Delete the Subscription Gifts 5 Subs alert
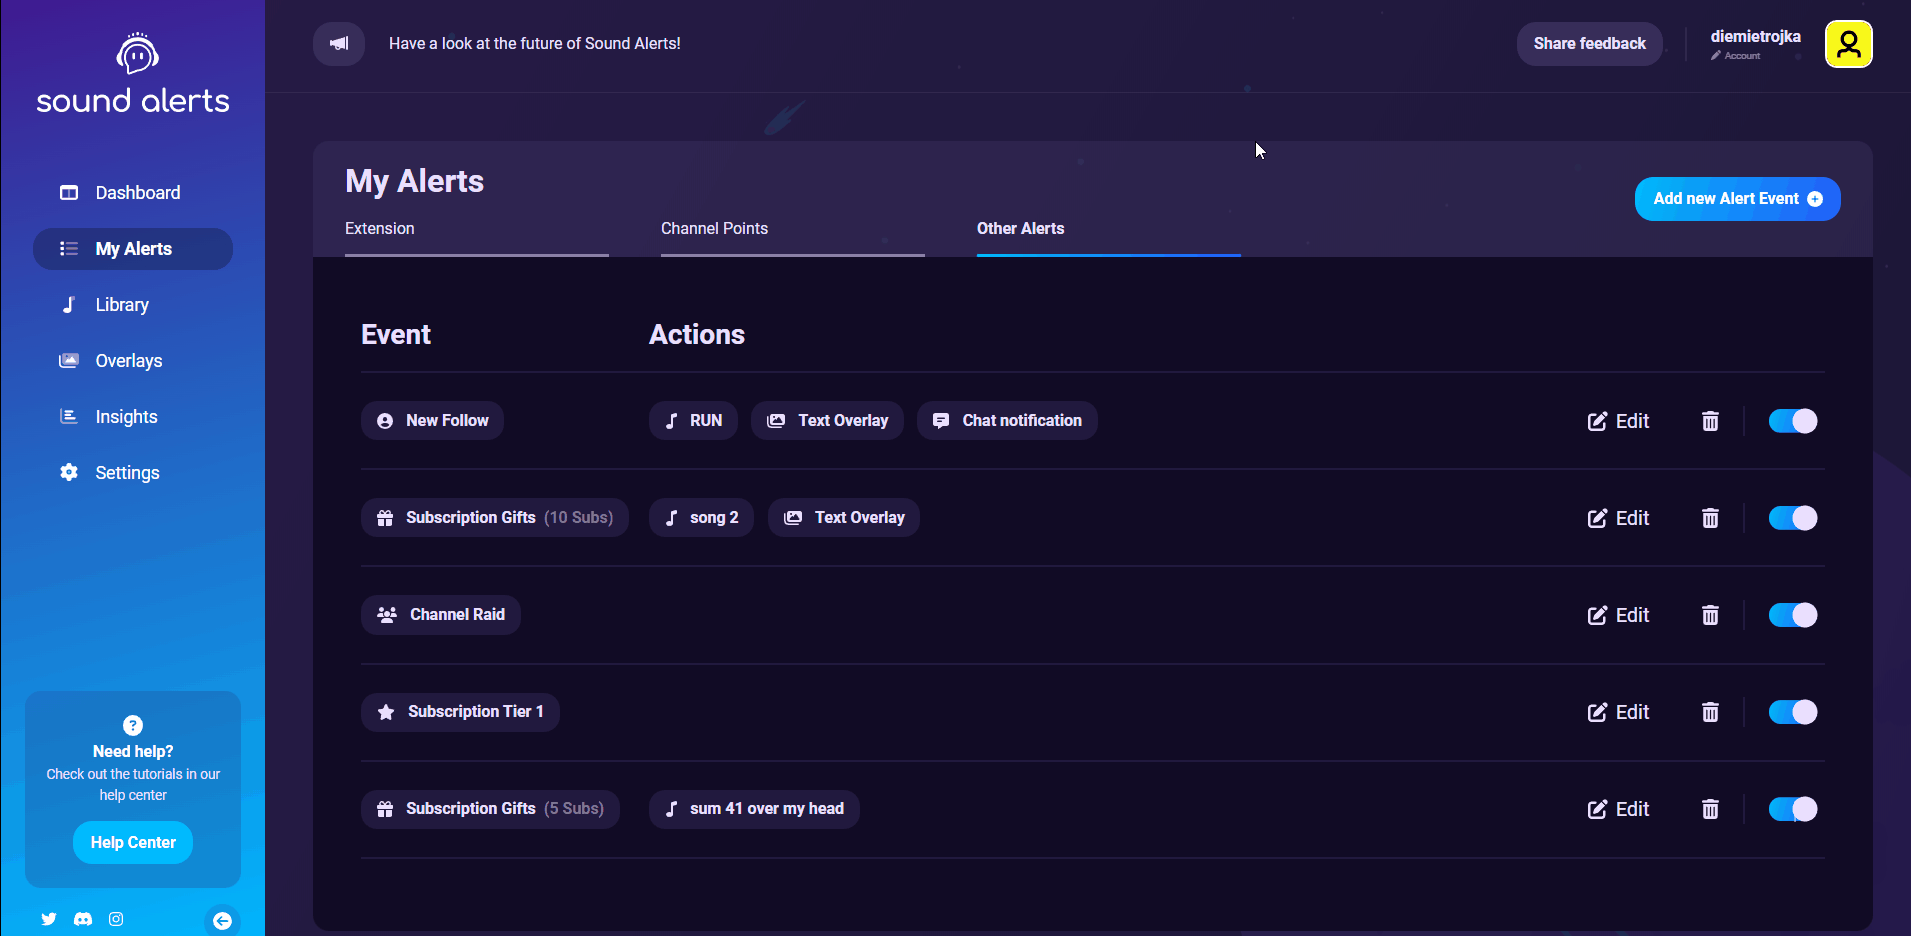The image size is (1911, 936). 1710,809
